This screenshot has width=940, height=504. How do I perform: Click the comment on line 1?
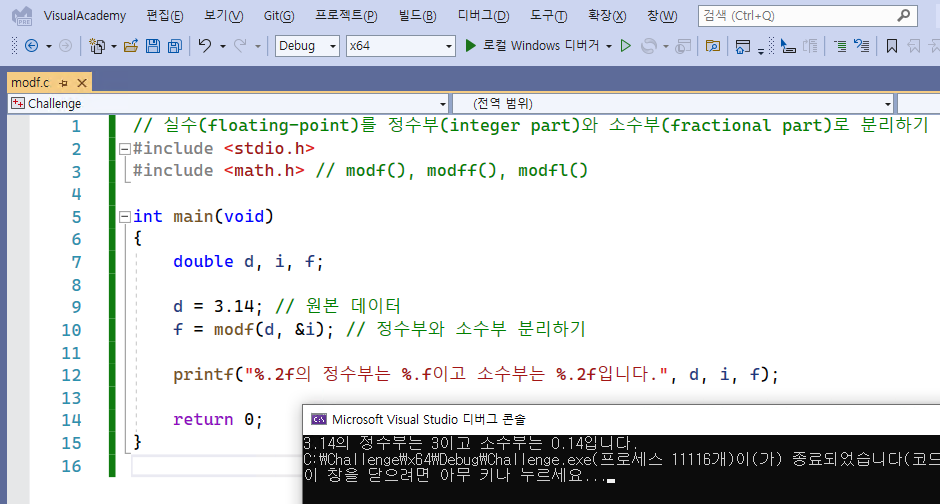[x=531, y=125]
